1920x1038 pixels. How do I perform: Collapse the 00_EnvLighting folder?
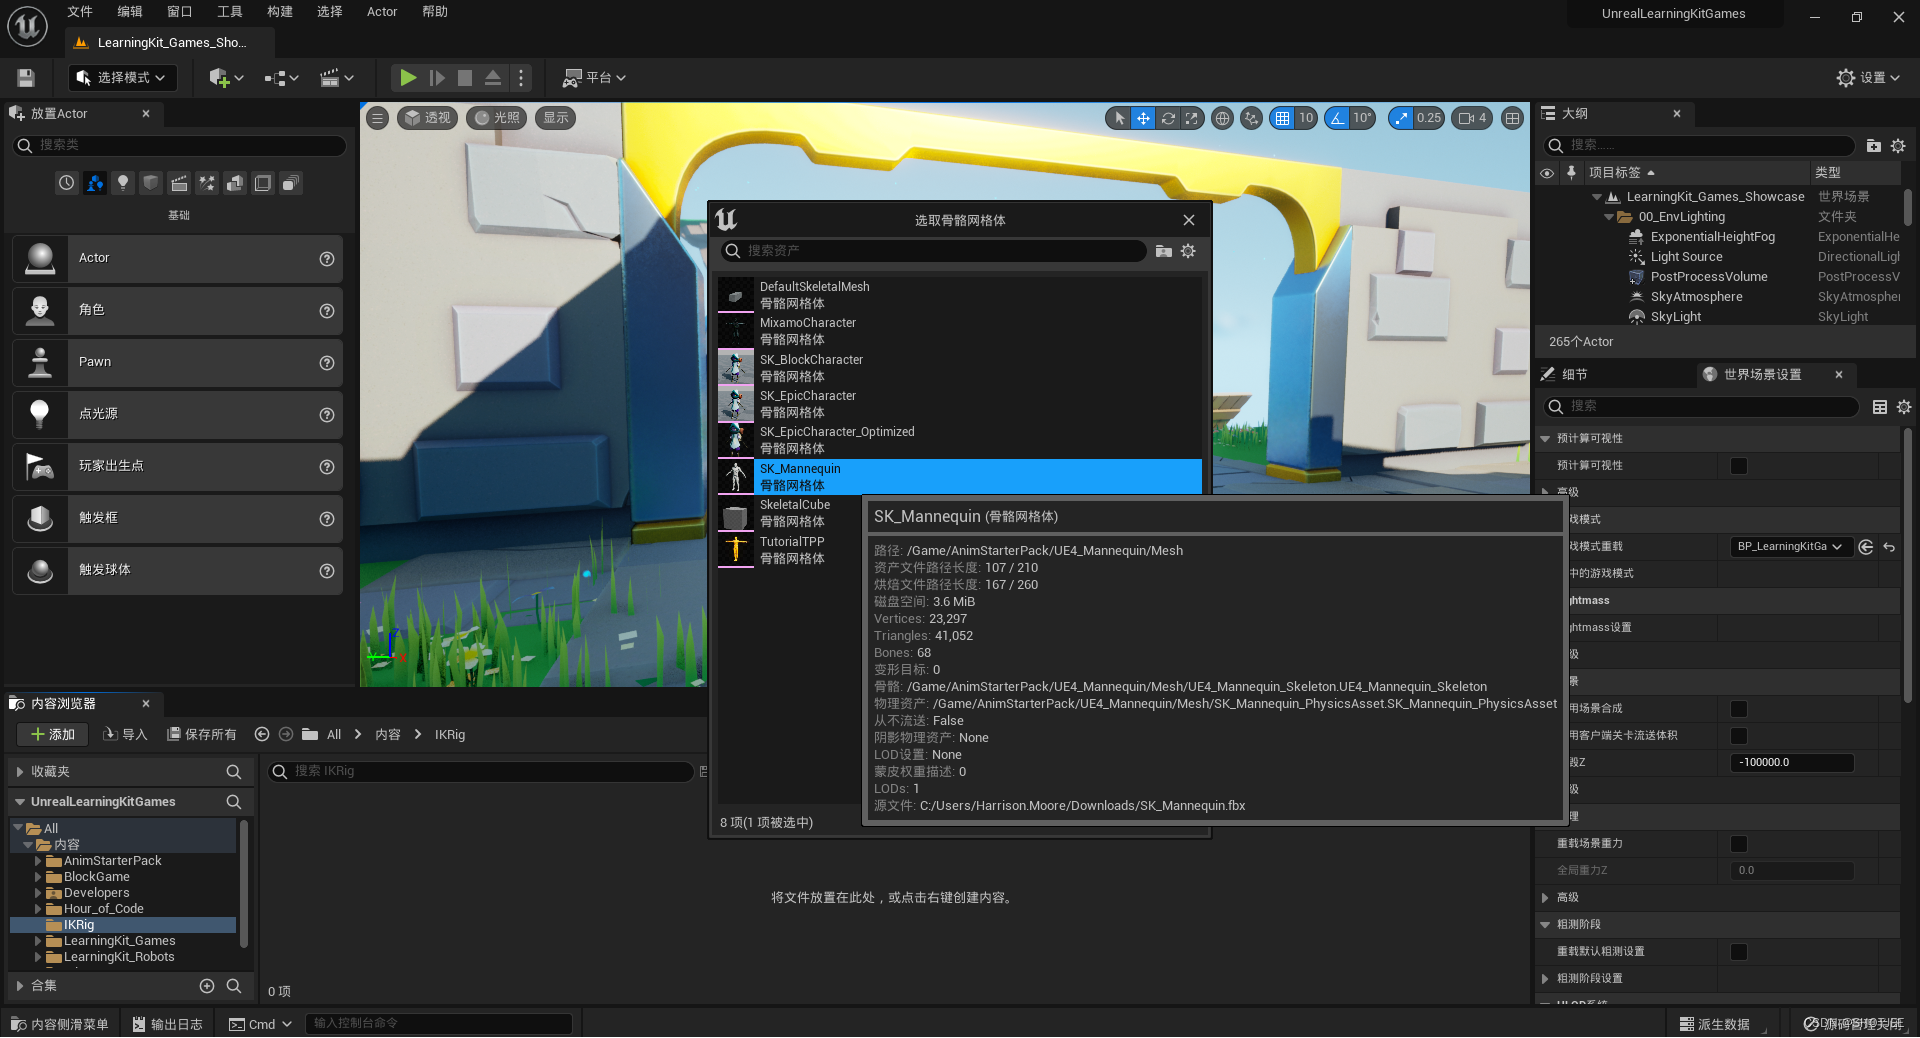[x=1609, y=217]
